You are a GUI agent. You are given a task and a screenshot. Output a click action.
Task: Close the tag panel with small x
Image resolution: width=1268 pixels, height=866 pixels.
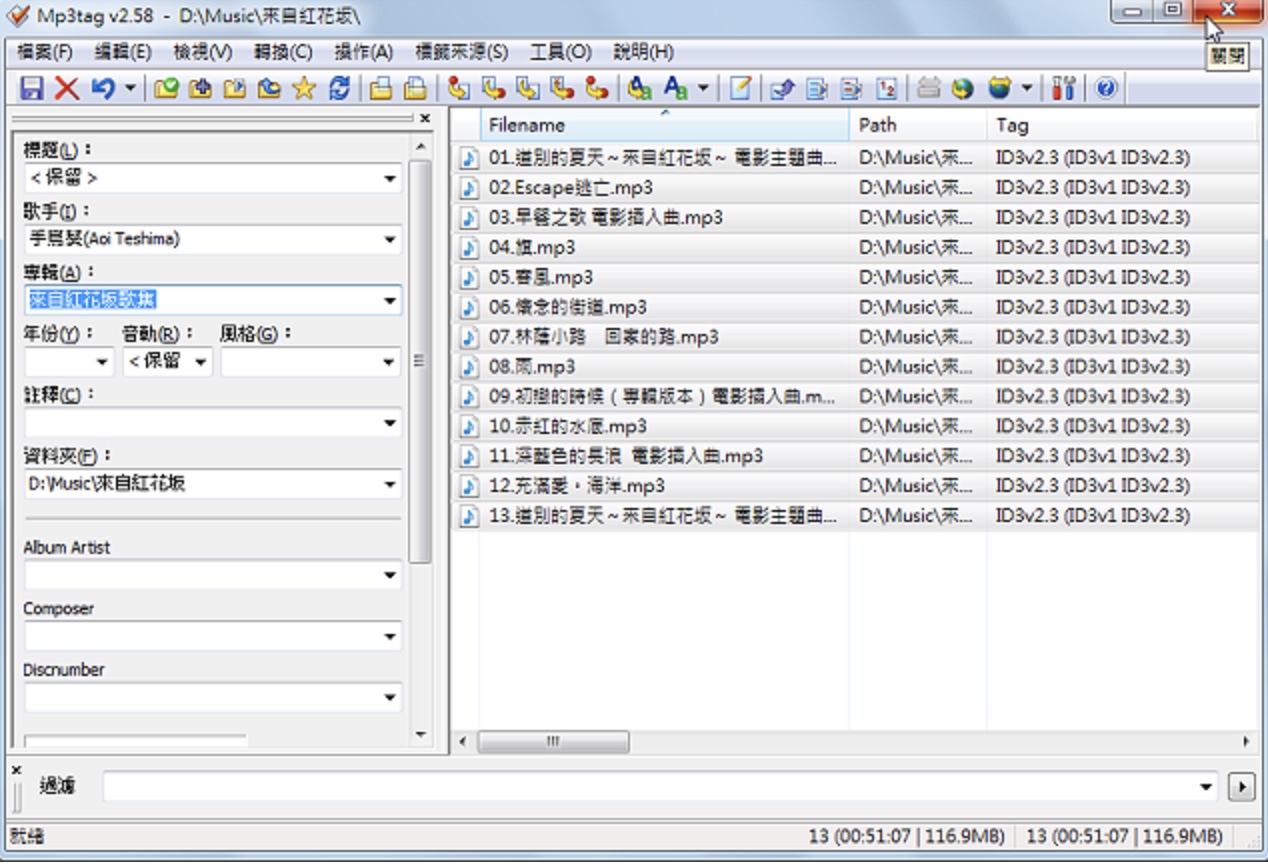(x=425, y=118)
